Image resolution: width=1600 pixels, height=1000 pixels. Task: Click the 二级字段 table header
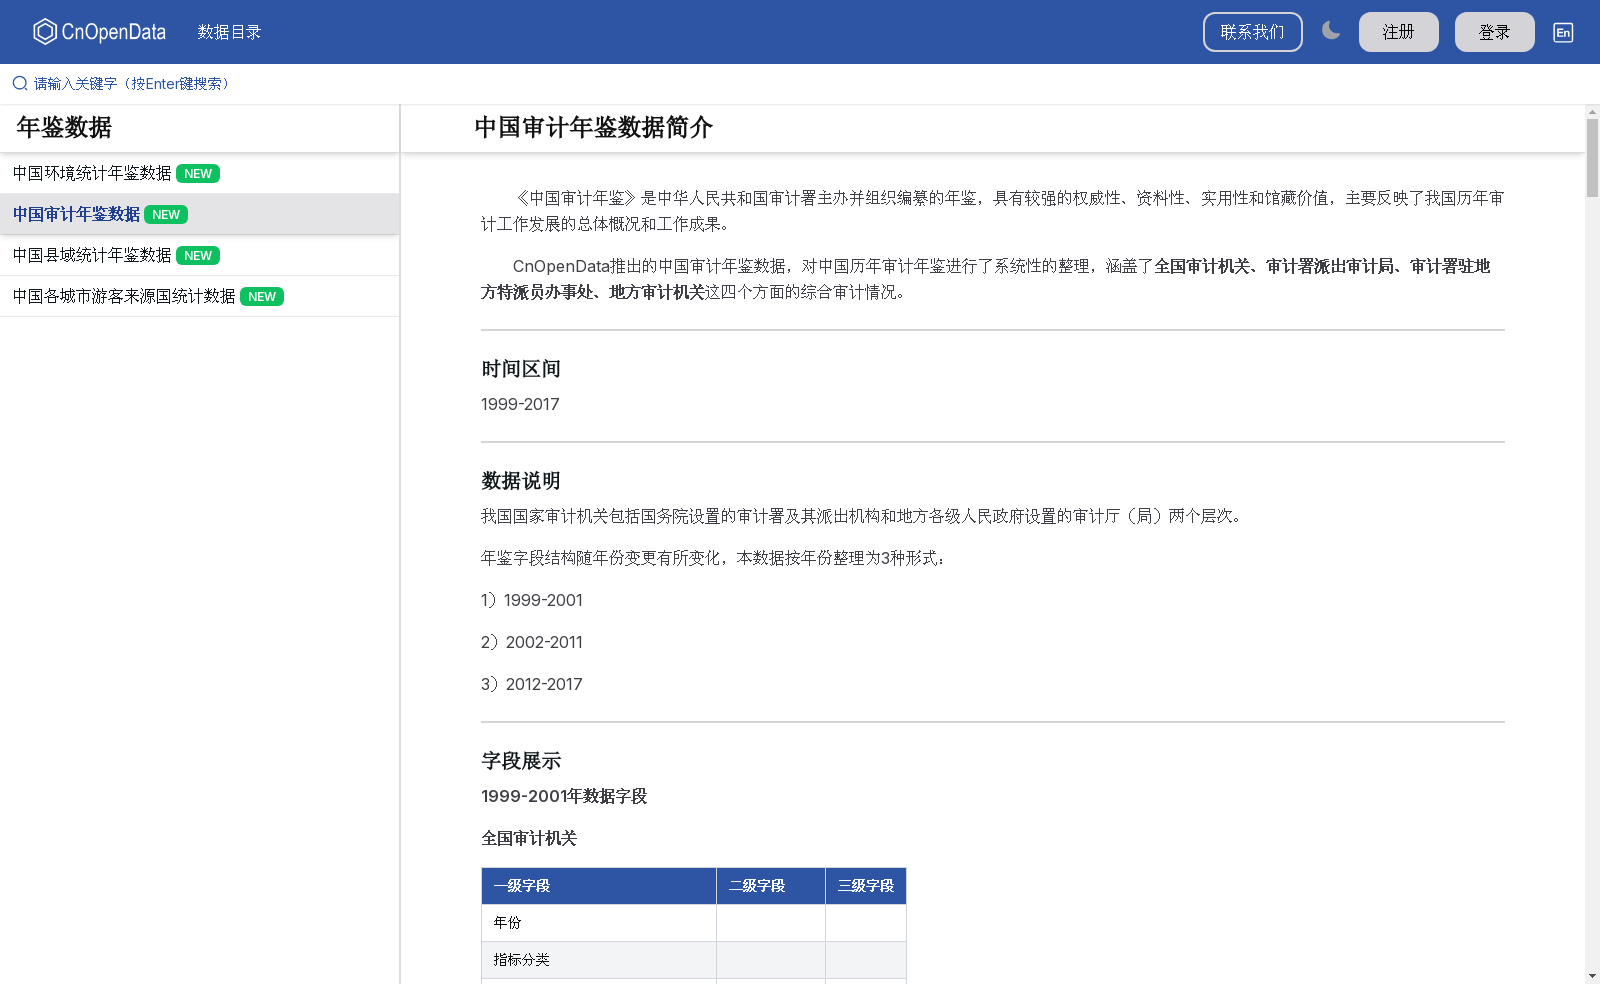coord(771,886)
